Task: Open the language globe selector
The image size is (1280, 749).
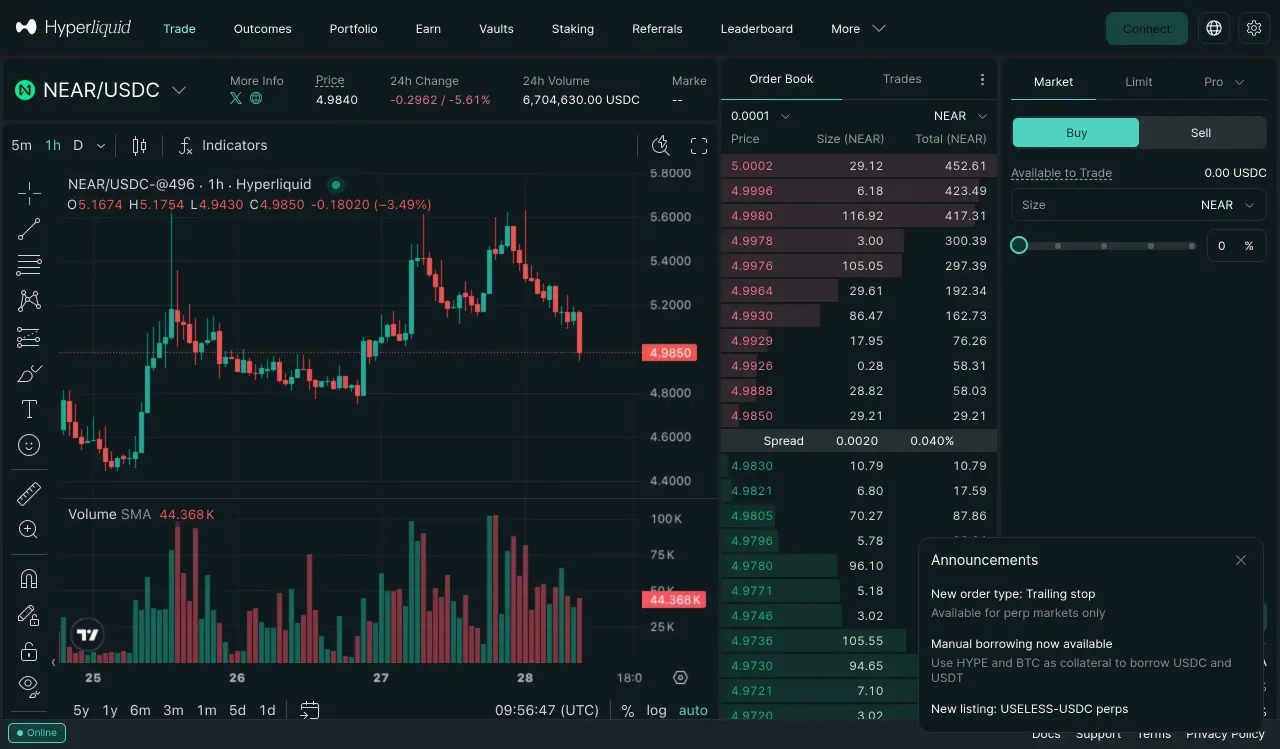Action: coord(1214,28)
